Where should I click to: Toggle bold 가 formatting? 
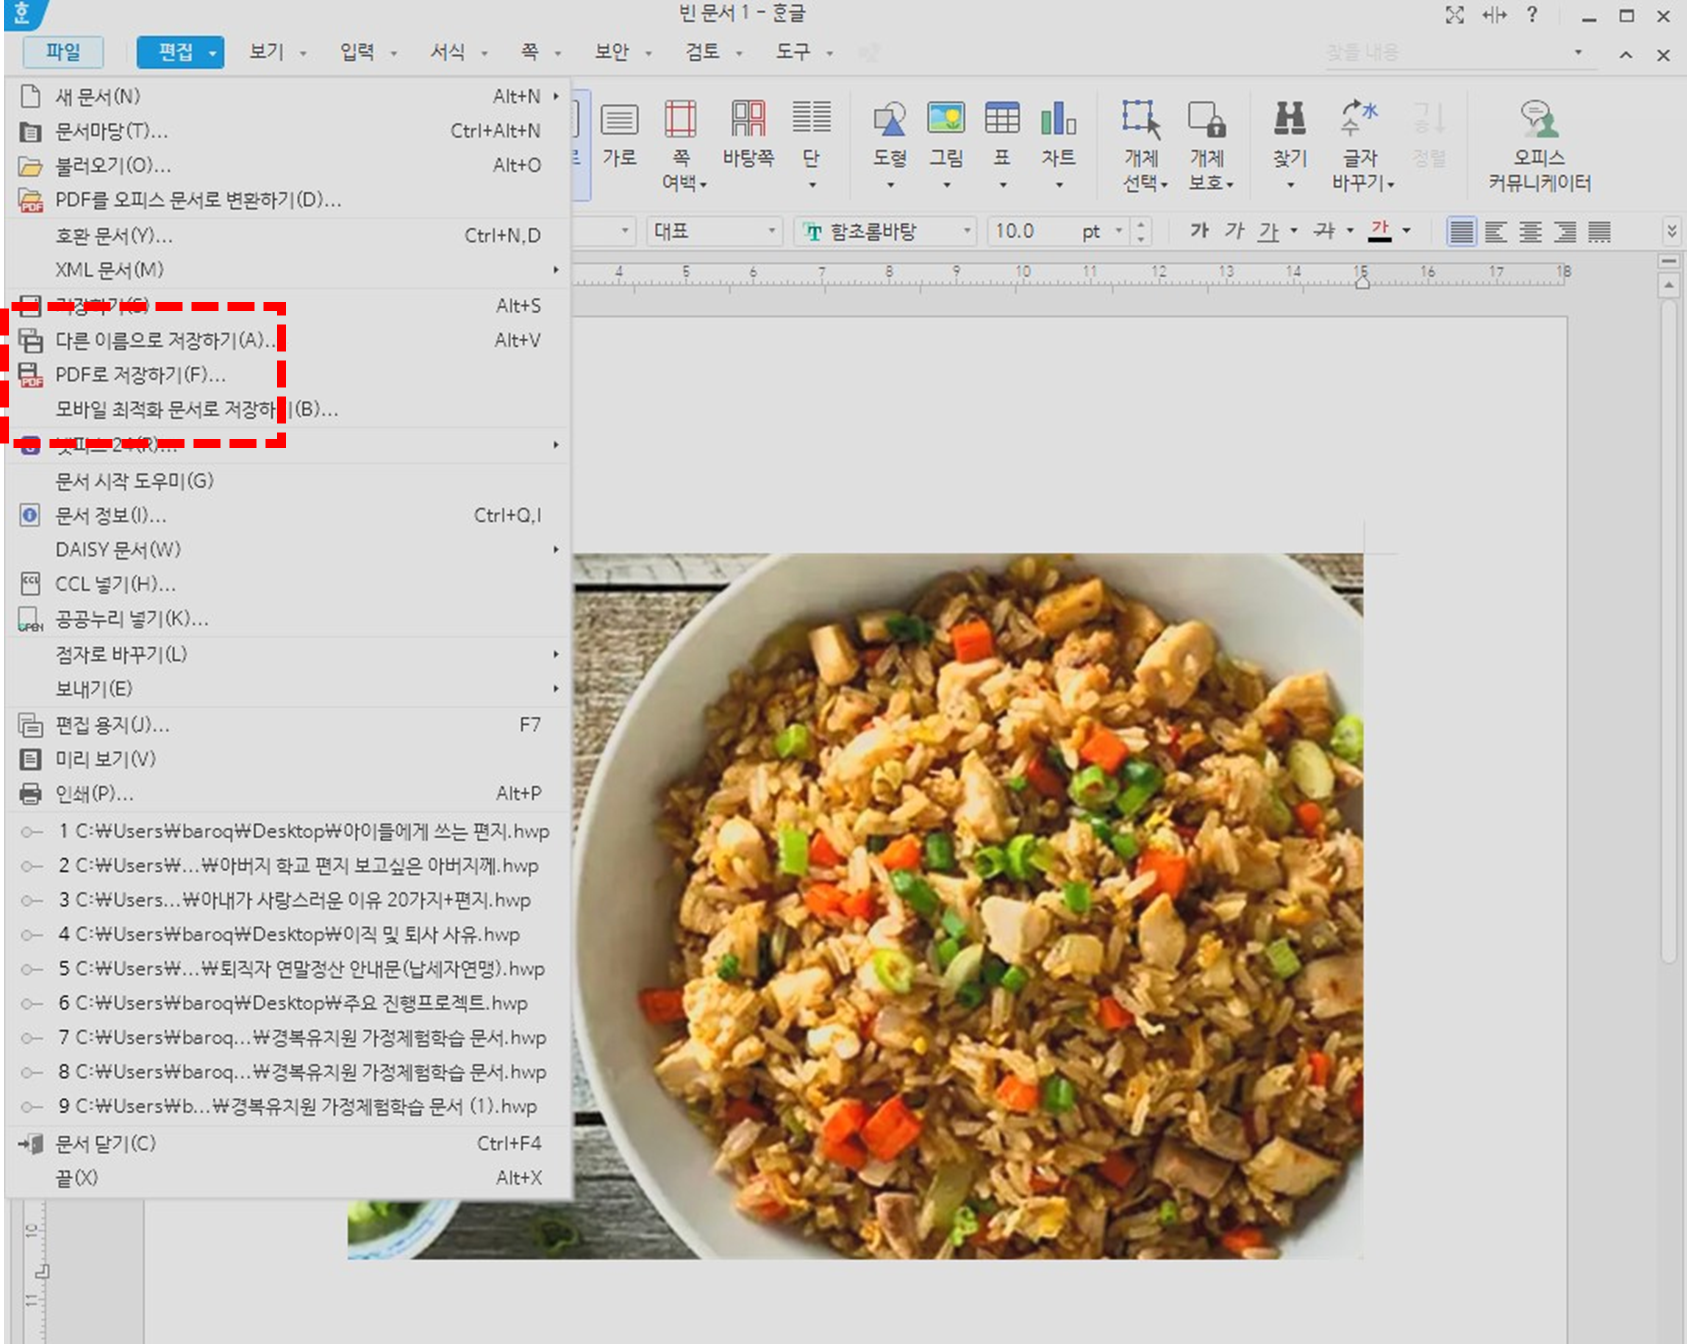click(x=1199, y=231)
